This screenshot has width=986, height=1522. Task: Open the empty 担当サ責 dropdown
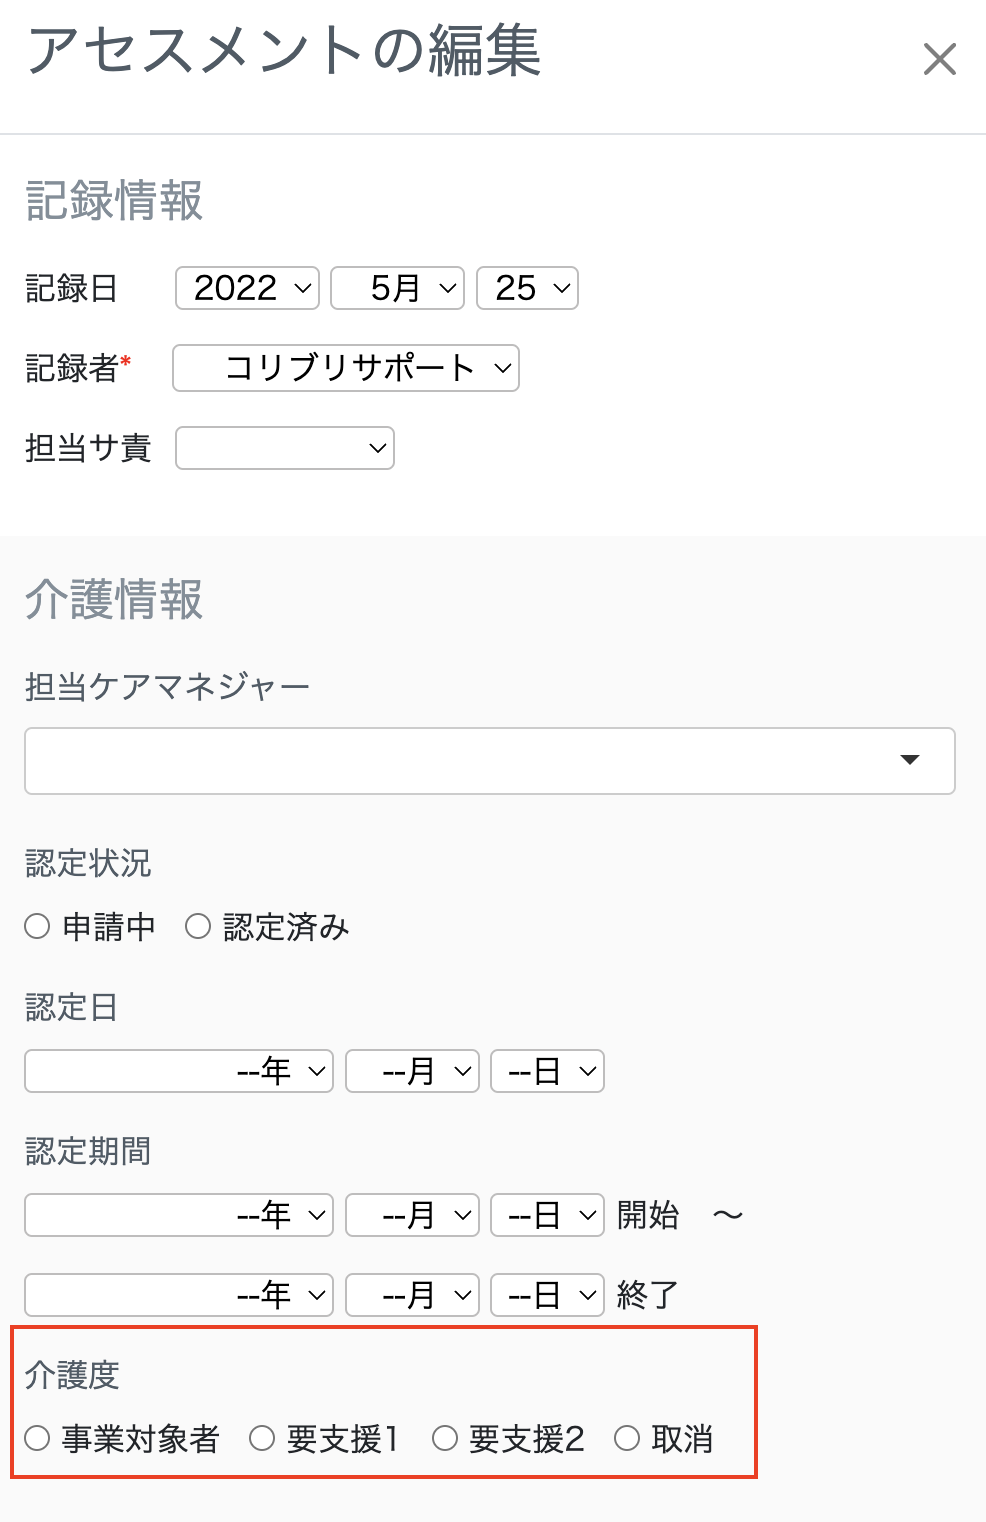click(x=284, y=448)
